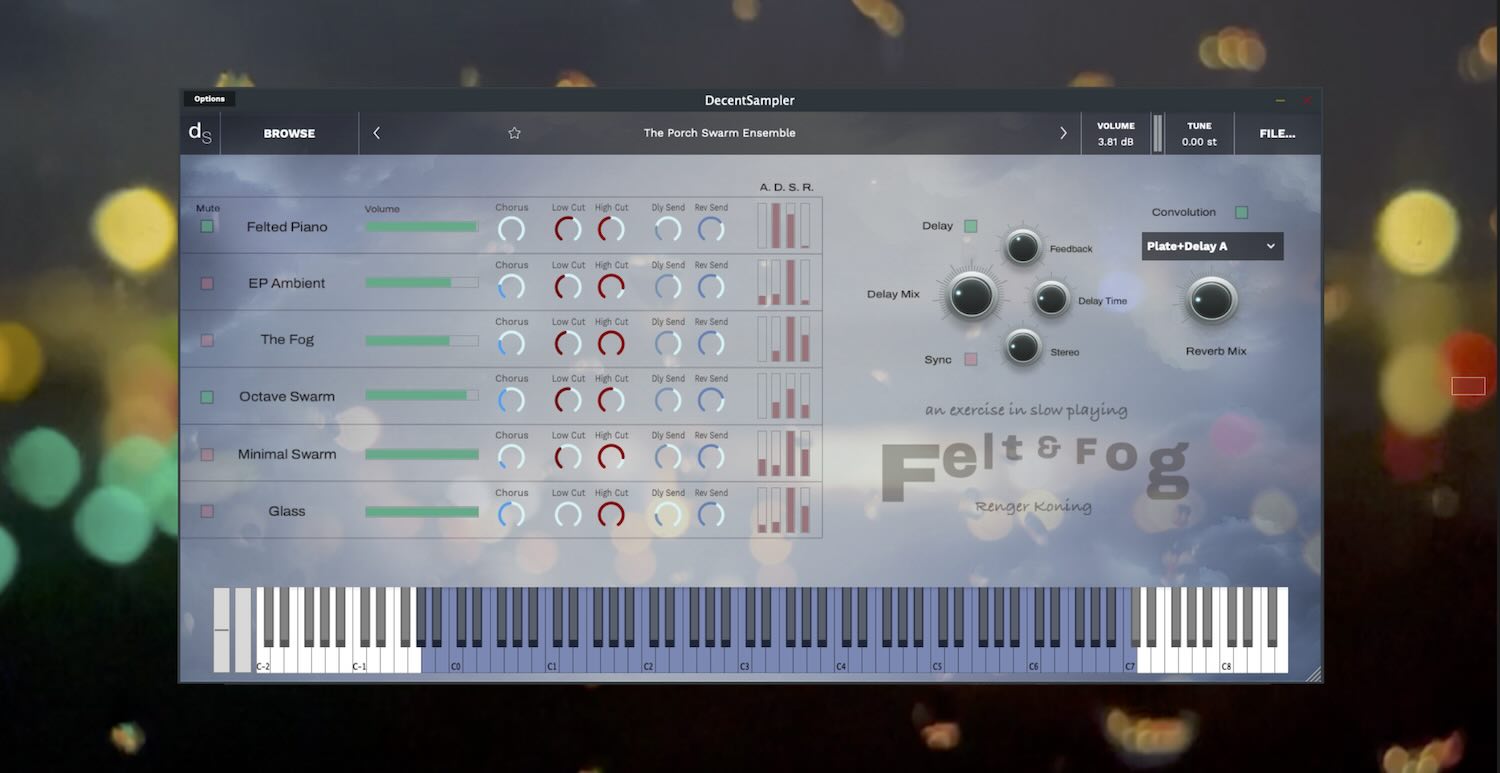Click the Fog Dly Send knob
The width and height of the screenshot is (1500, 773).
click(x=668, y=344)
